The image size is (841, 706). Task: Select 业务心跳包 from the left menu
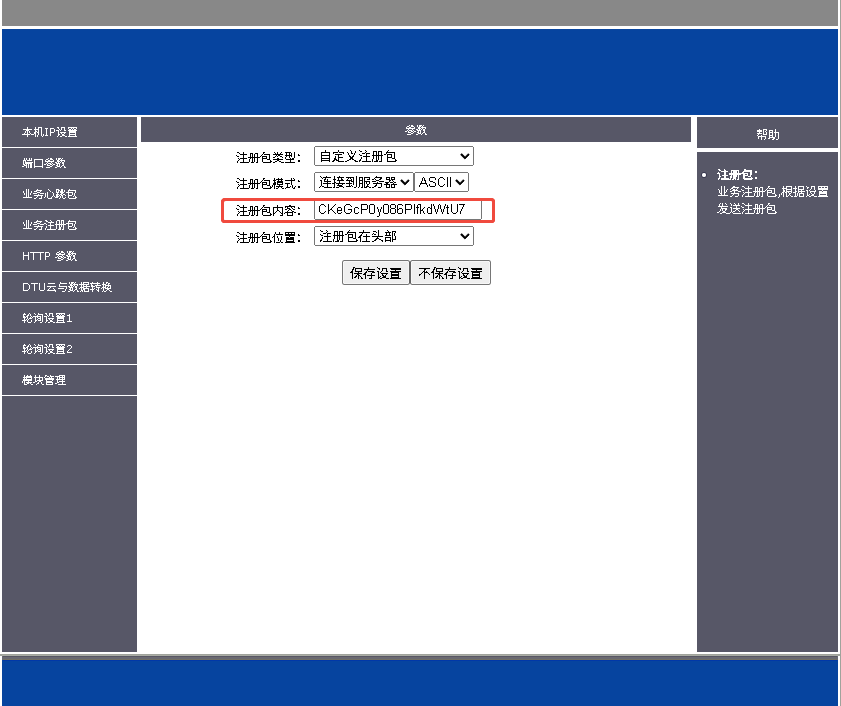pyautogui.click(x=50, y=194)
